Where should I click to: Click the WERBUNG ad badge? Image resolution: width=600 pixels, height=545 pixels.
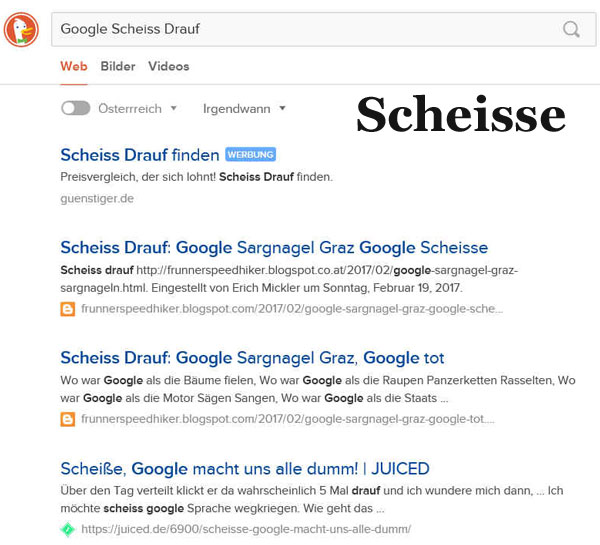pyautogui.click(x=250, y=155)
